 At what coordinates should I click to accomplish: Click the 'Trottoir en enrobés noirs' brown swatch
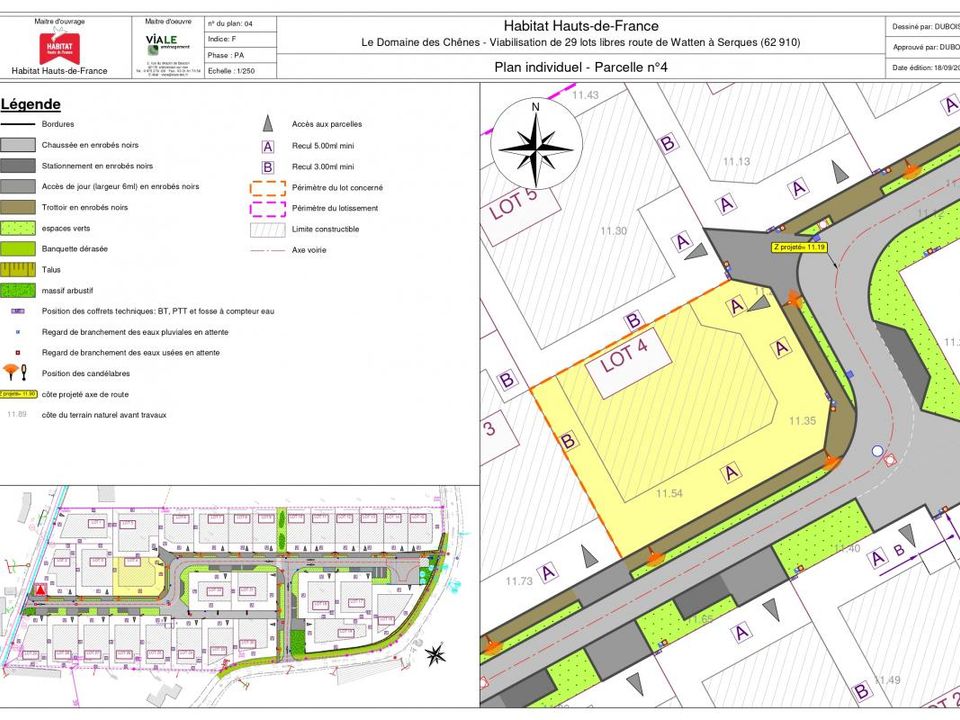tap(18, 208)
